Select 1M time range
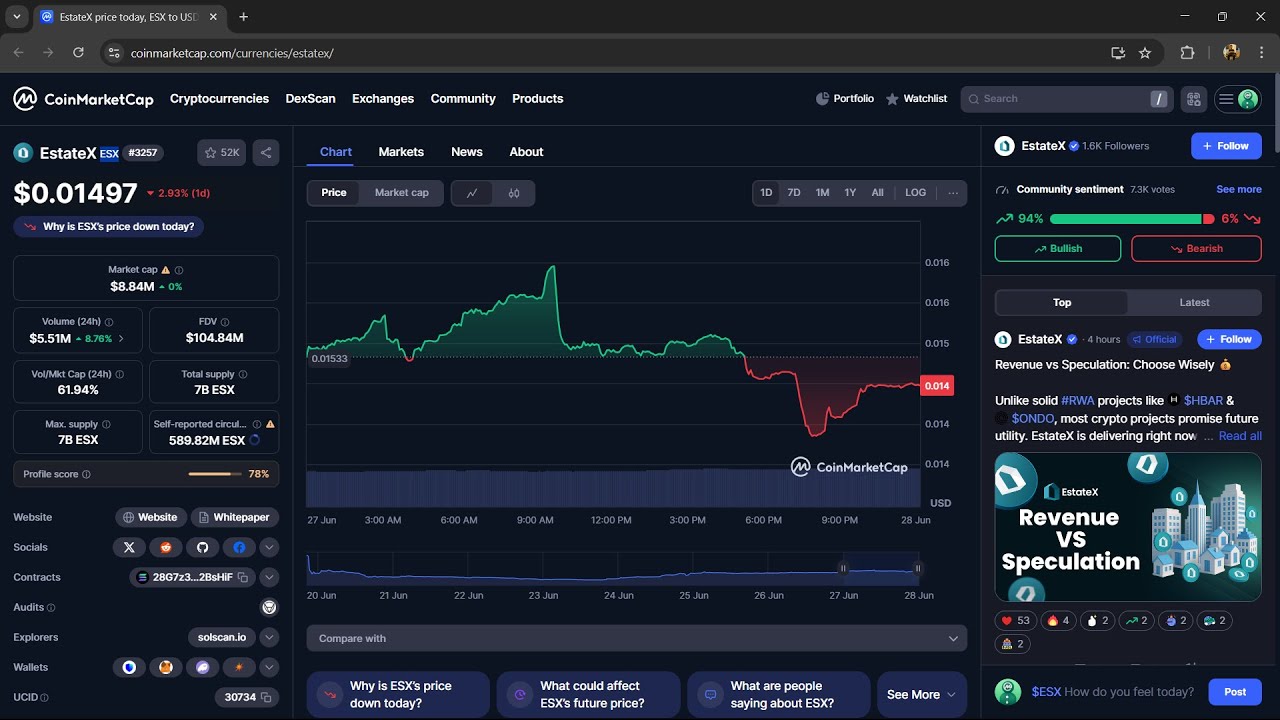 822,193
